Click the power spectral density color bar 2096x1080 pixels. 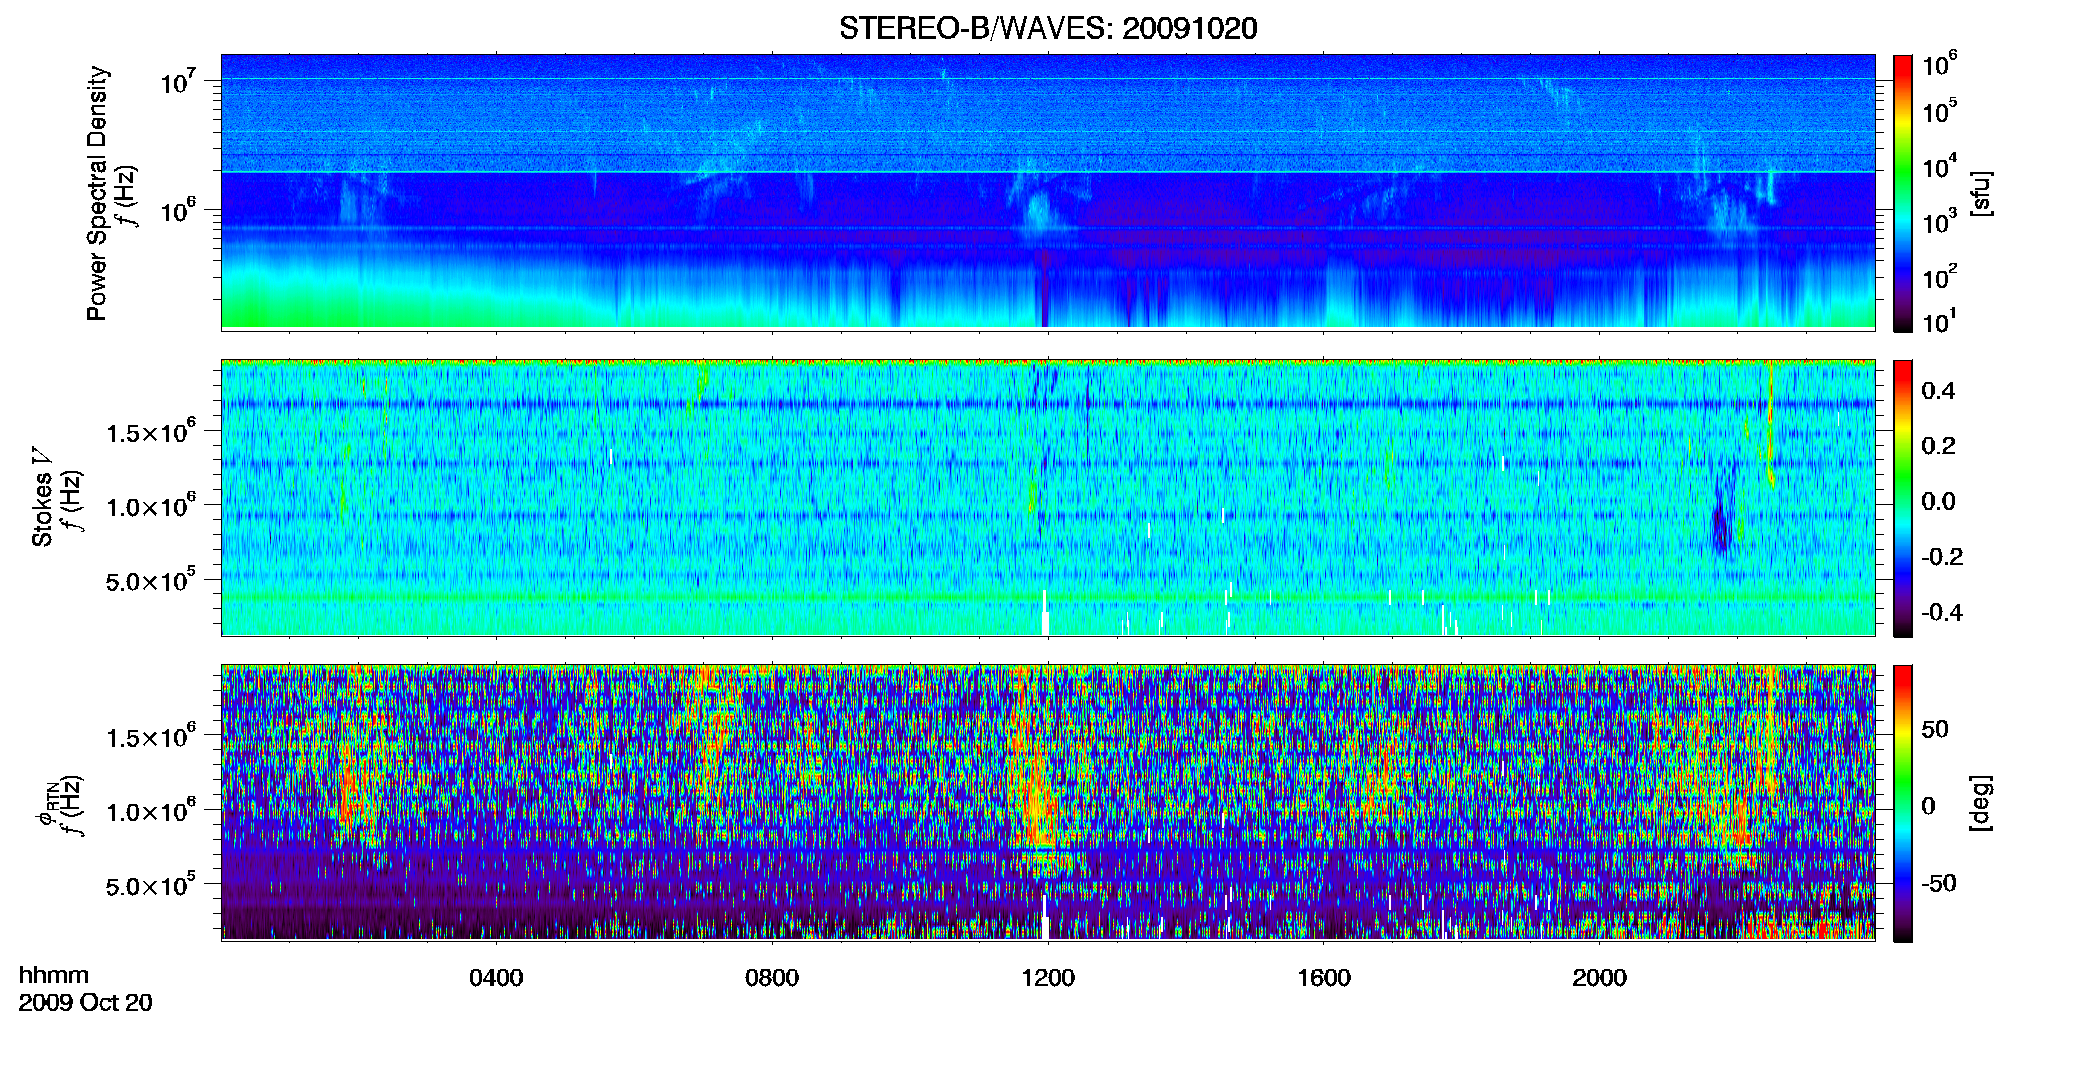click(x=1903, y=193)
